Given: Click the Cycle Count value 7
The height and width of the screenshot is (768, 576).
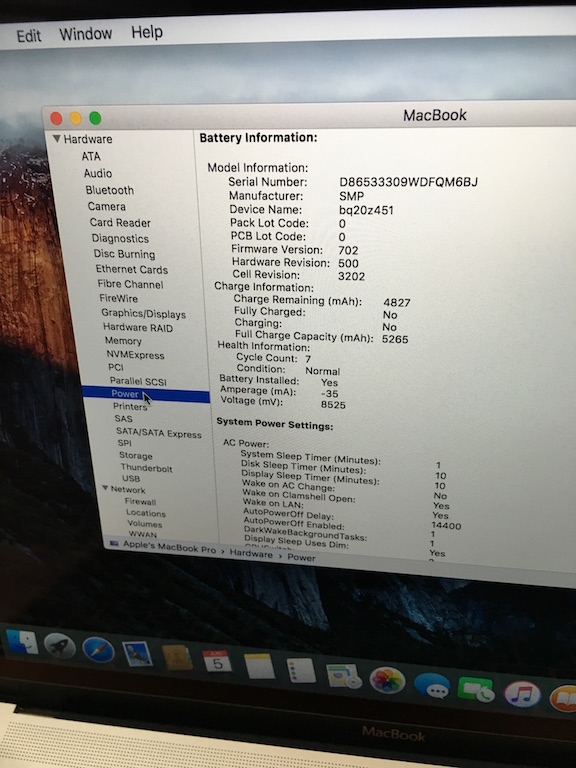Looking at the screenshot, I should 308,359.
